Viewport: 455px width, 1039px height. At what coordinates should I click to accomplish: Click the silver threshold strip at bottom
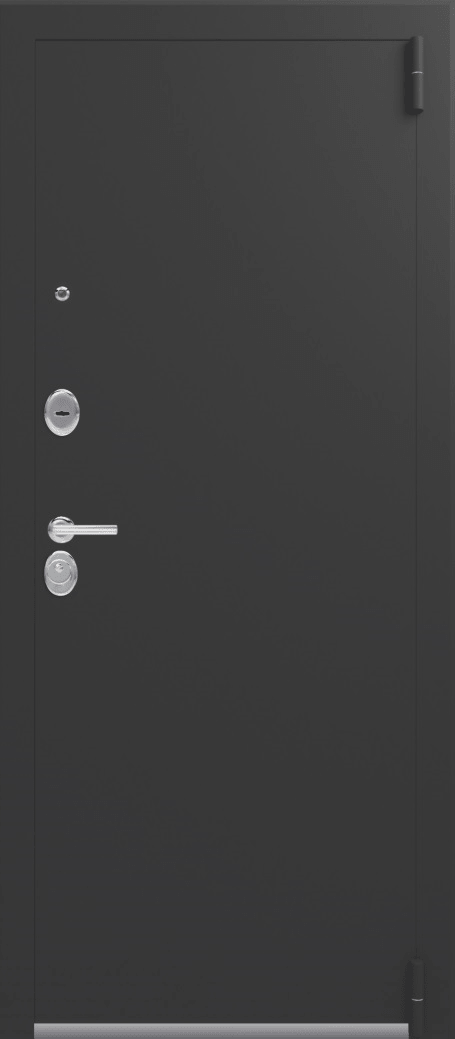coord(225,1031)
